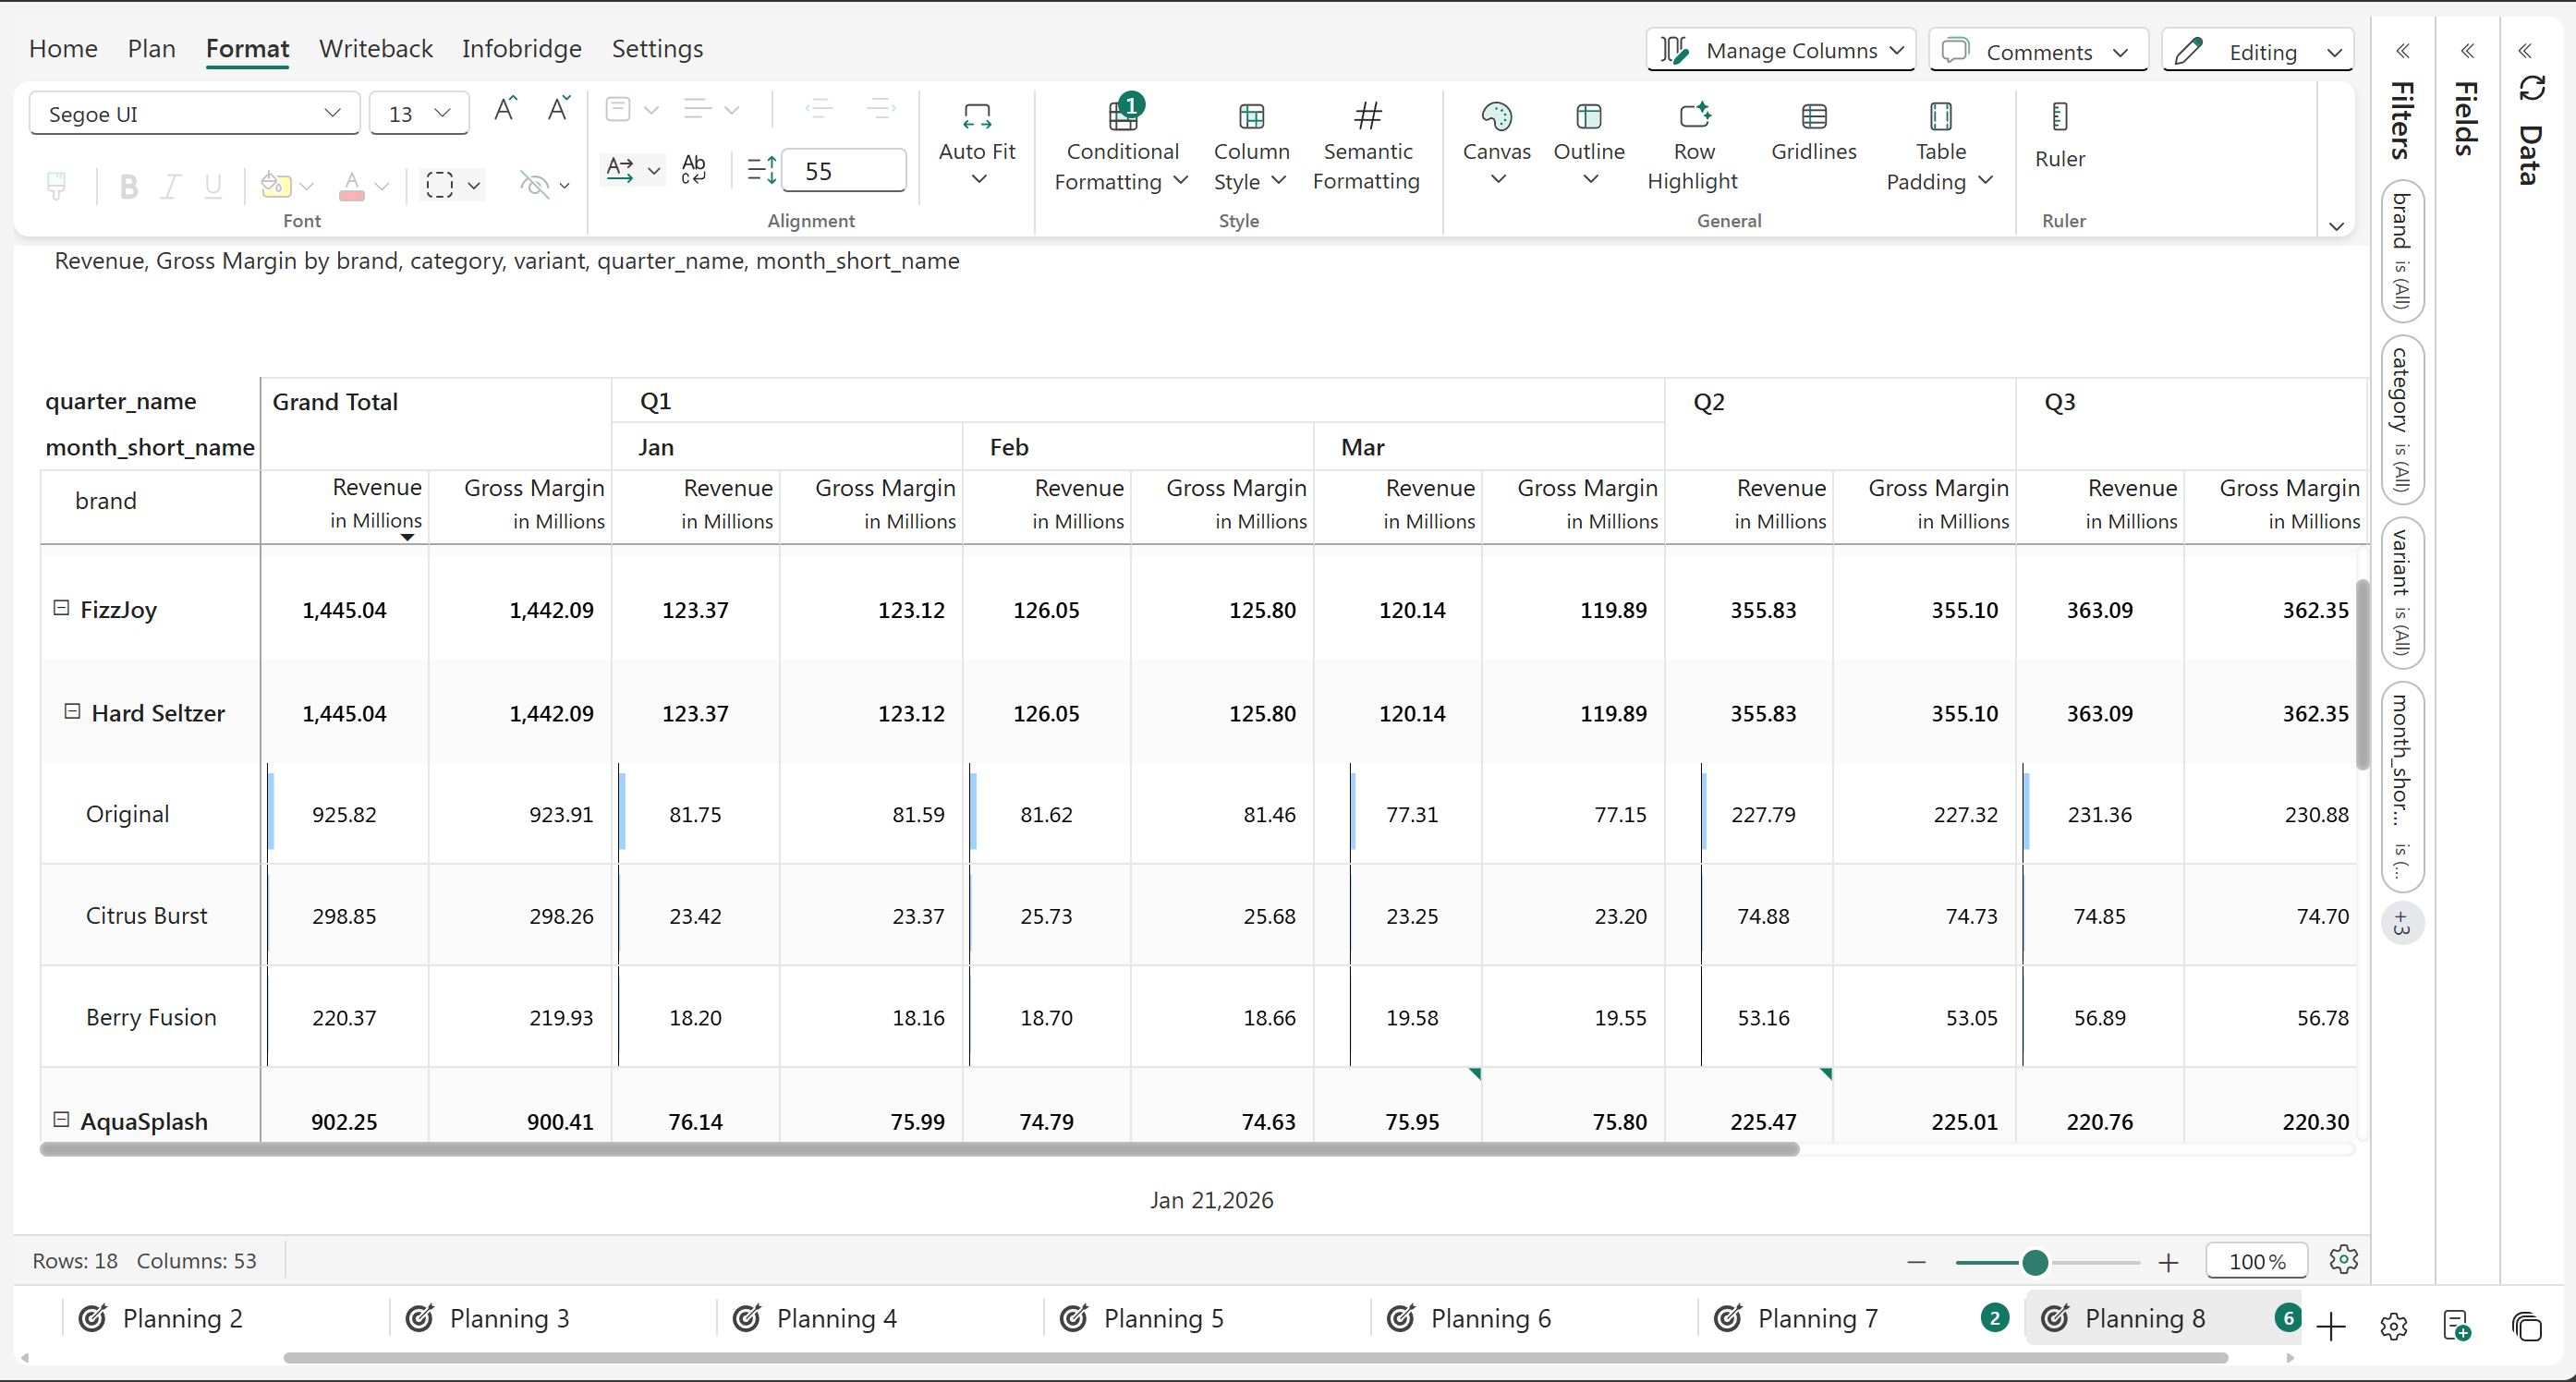Click the Auto Fit icon
Image resolution: width=2576 pixels, height=1382 pixels.
[976, 117]
